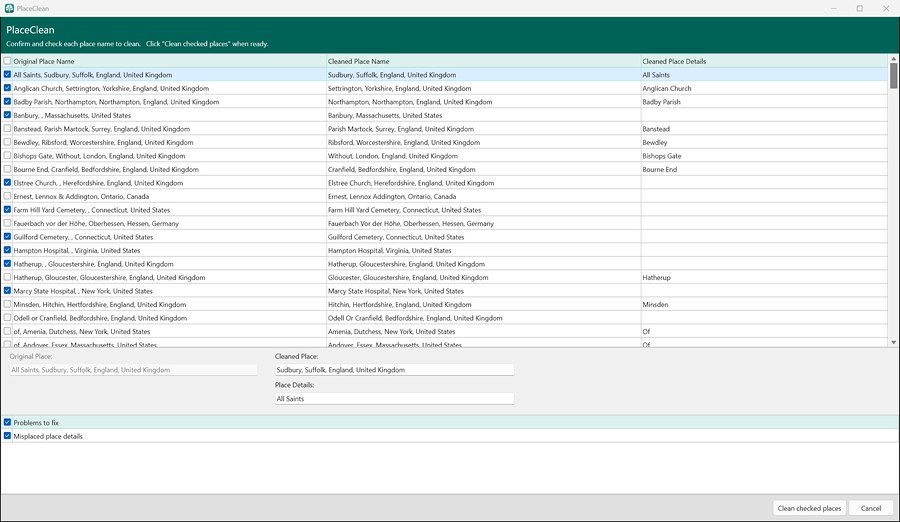Image resolution: width=900 pixels, height=522 pixels.
Task: Select cleaned name 'Without, London, England, United Kingdom'
Action: pyautogui.click(x=393, y=156)
